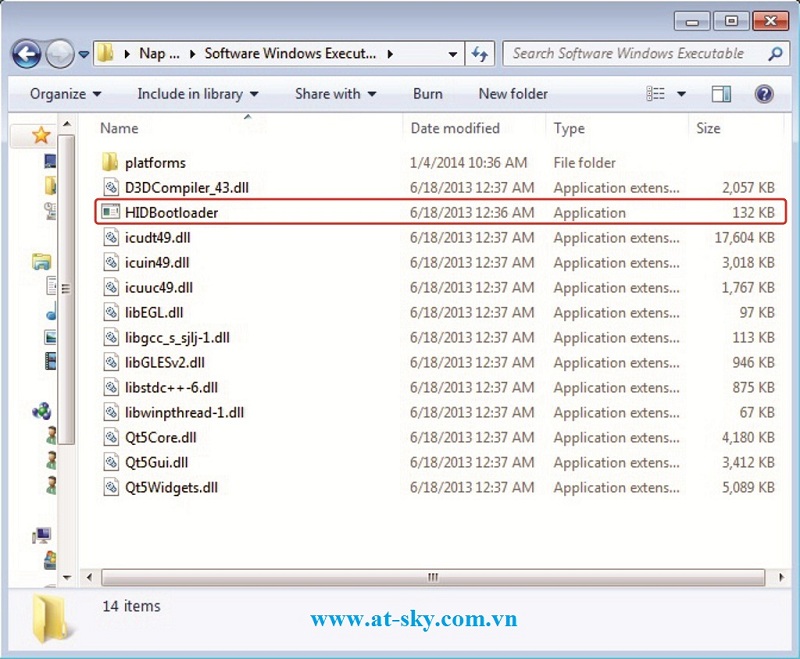Expand breadcrumb arrow after Software Windows Execut...

click(390, 54)
